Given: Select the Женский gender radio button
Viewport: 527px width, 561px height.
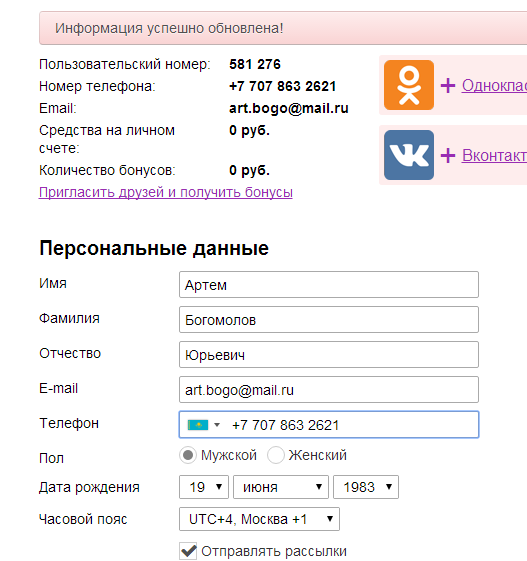Looking at the screenshot, I should pos(276,455).
